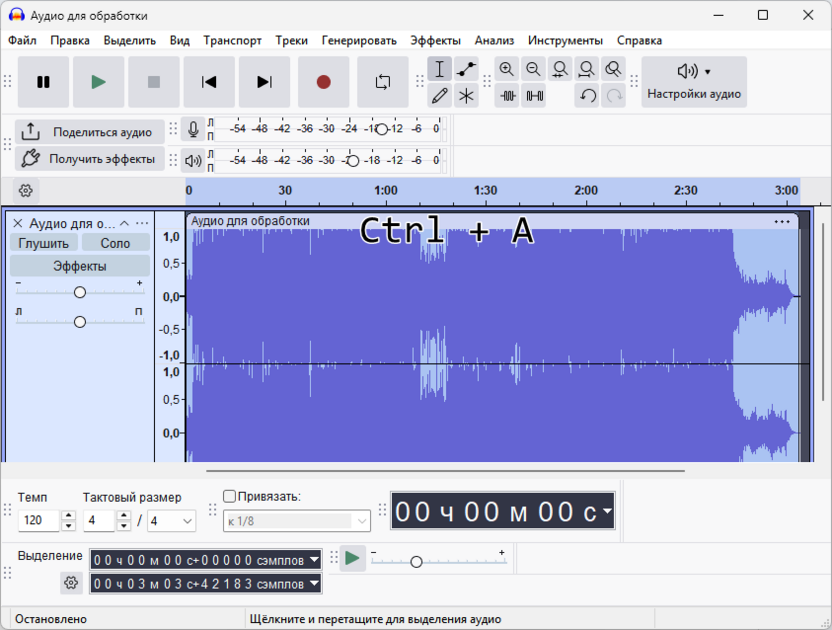Click the microphone record meter icon
The width and height of the screenshot is (832, 630).
point(193,129)
